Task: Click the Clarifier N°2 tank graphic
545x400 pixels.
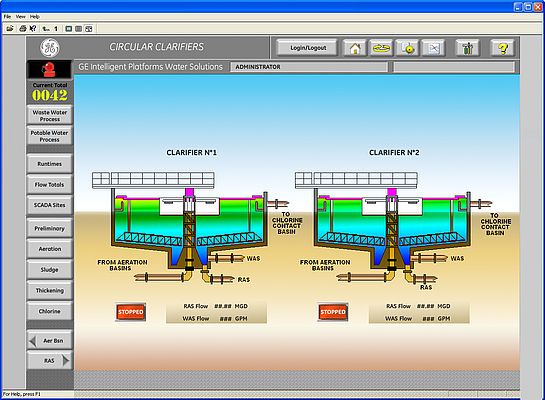Action: coord(392,229)
